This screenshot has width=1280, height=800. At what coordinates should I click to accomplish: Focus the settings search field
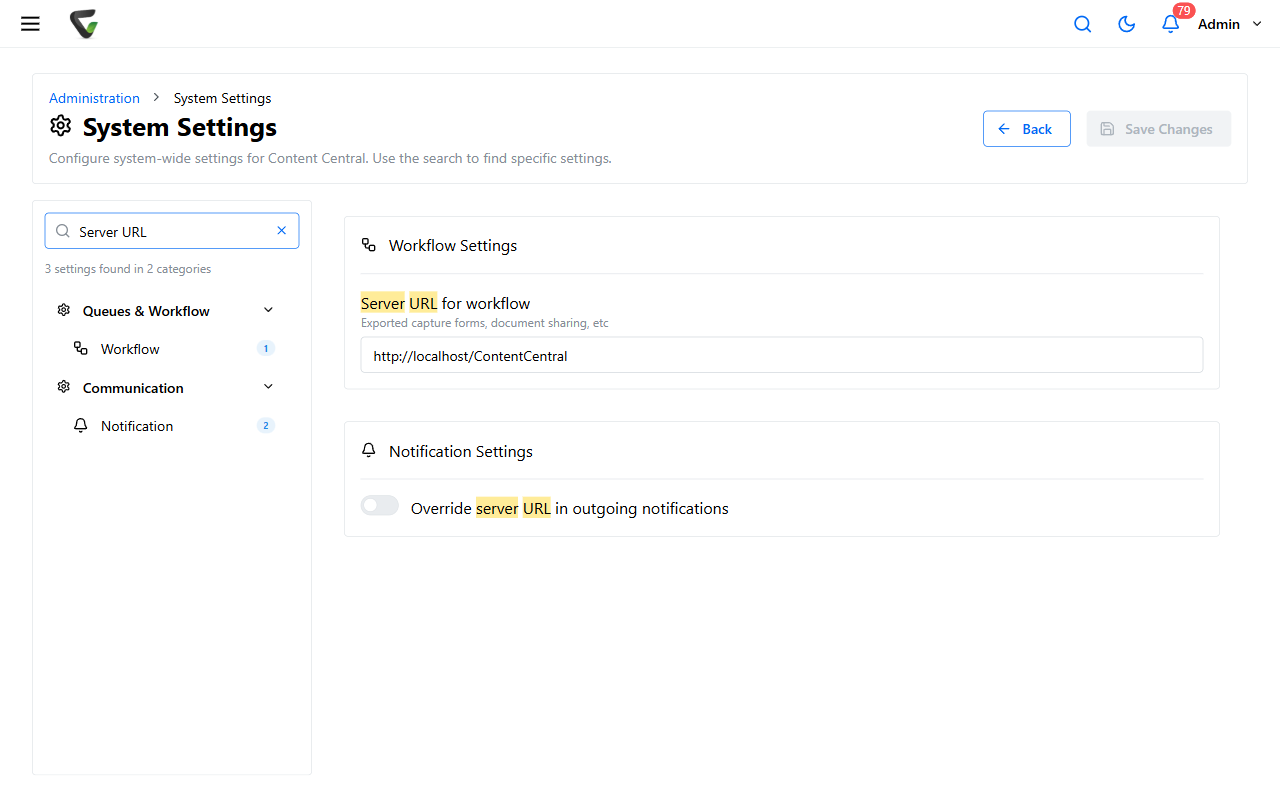coord(172,231)
